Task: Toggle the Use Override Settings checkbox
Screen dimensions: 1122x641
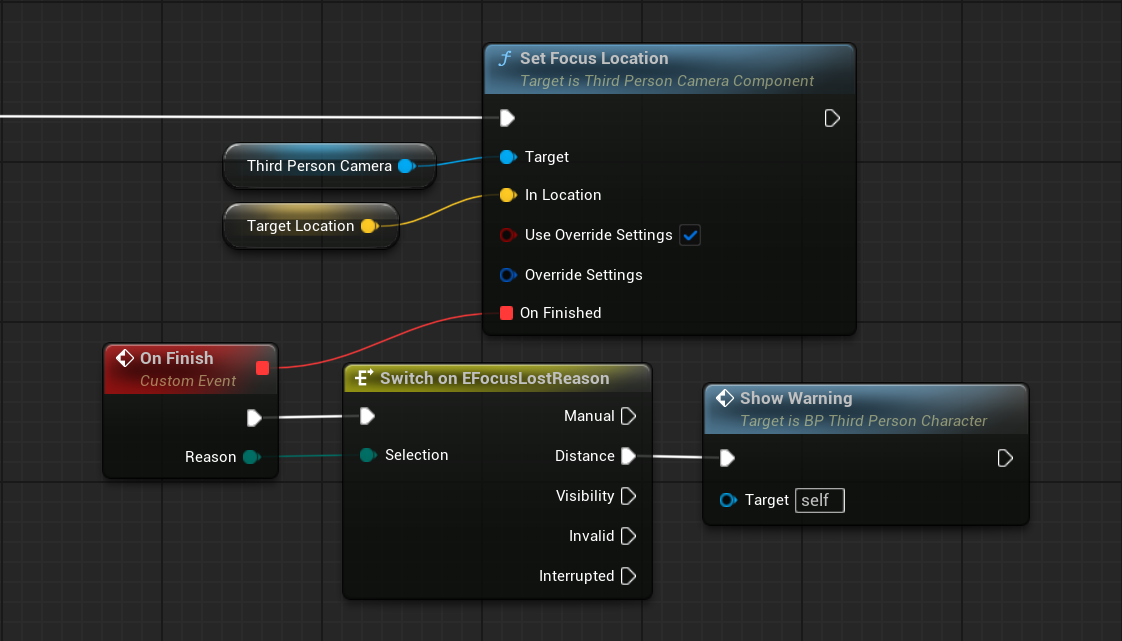Action: click(690, 235)
